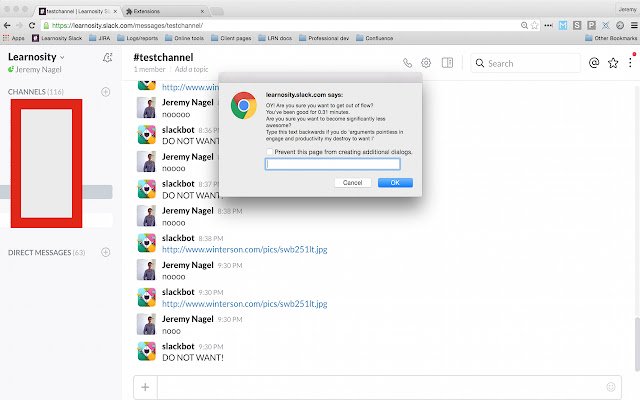
Task: Click the #testchannel title
Action: 163,58
